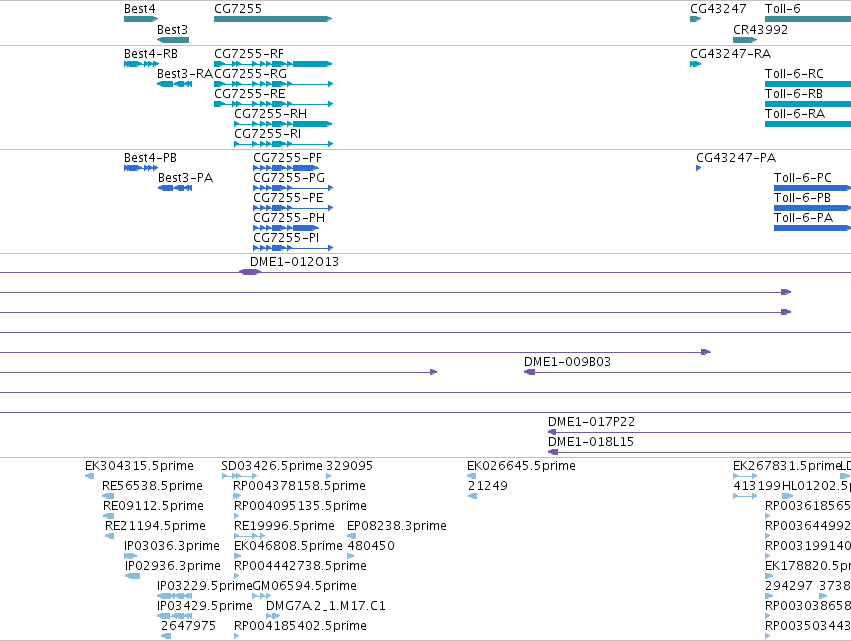Select the CR43992 gene feature
The image size is (851, 641).
pos(745,40)
